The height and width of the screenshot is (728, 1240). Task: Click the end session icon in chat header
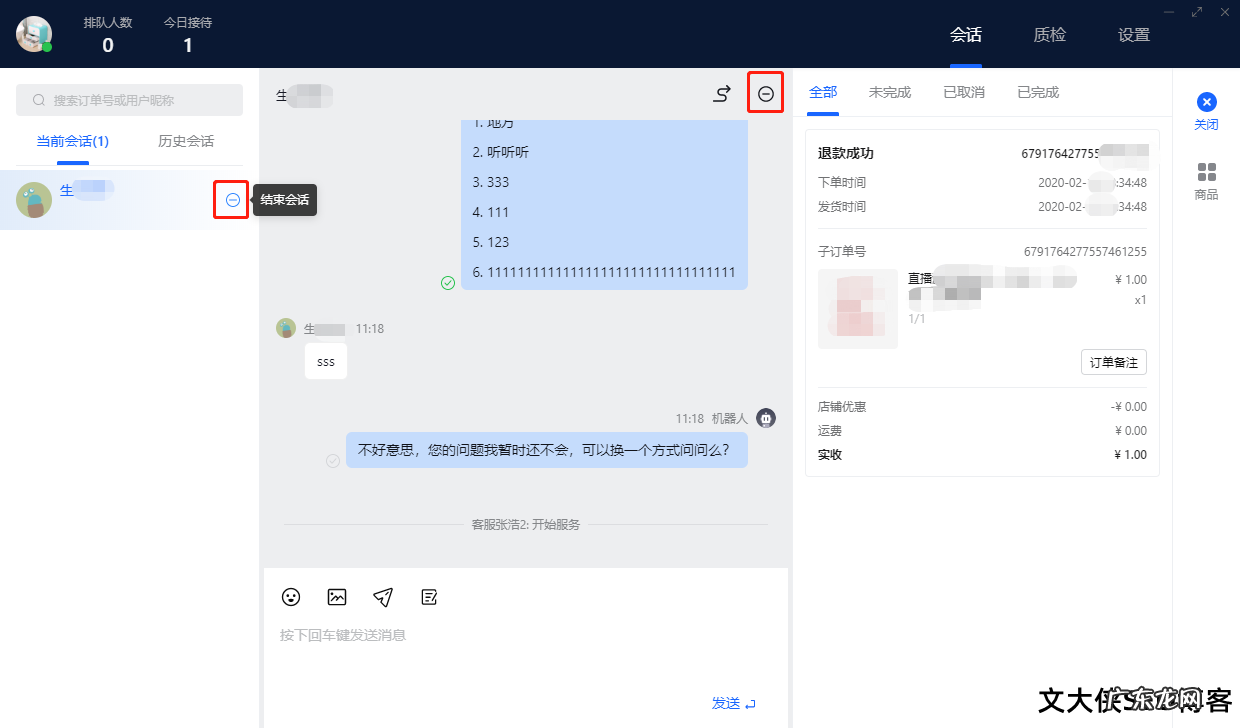click(x=765, y=93)
